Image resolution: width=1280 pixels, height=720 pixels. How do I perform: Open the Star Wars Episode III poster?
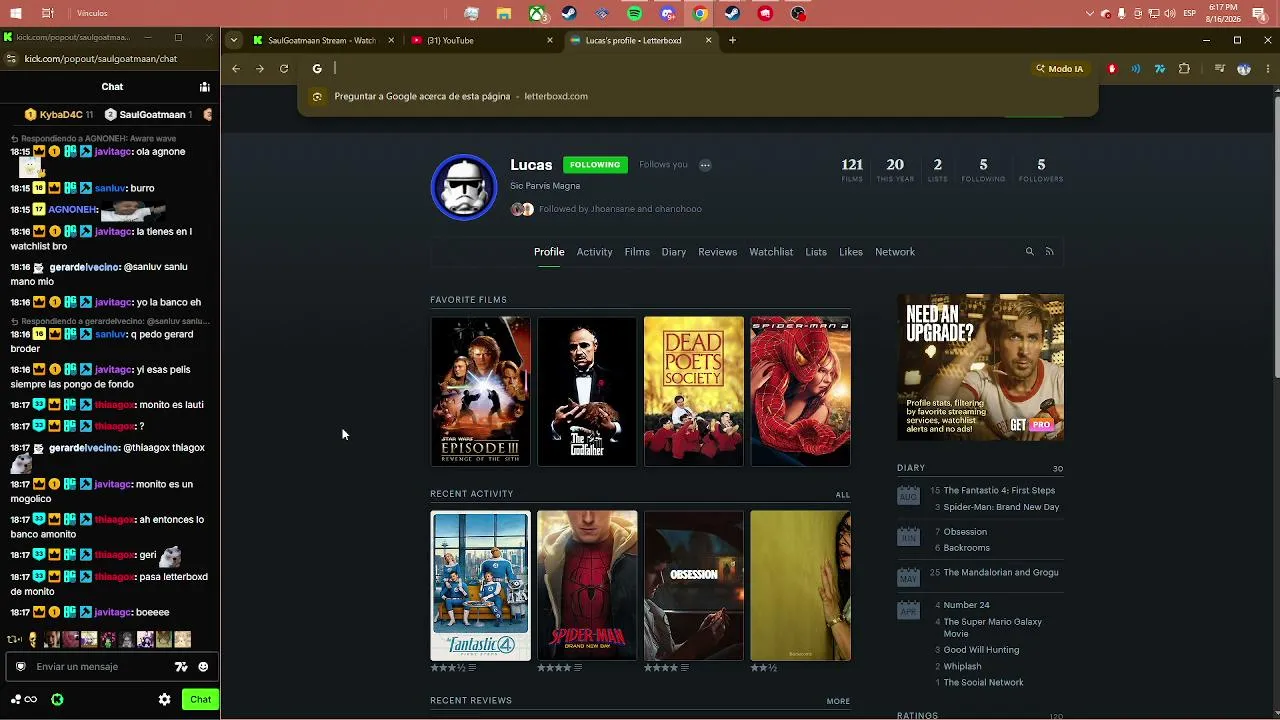pyautogui.click(x=481, y=392)
